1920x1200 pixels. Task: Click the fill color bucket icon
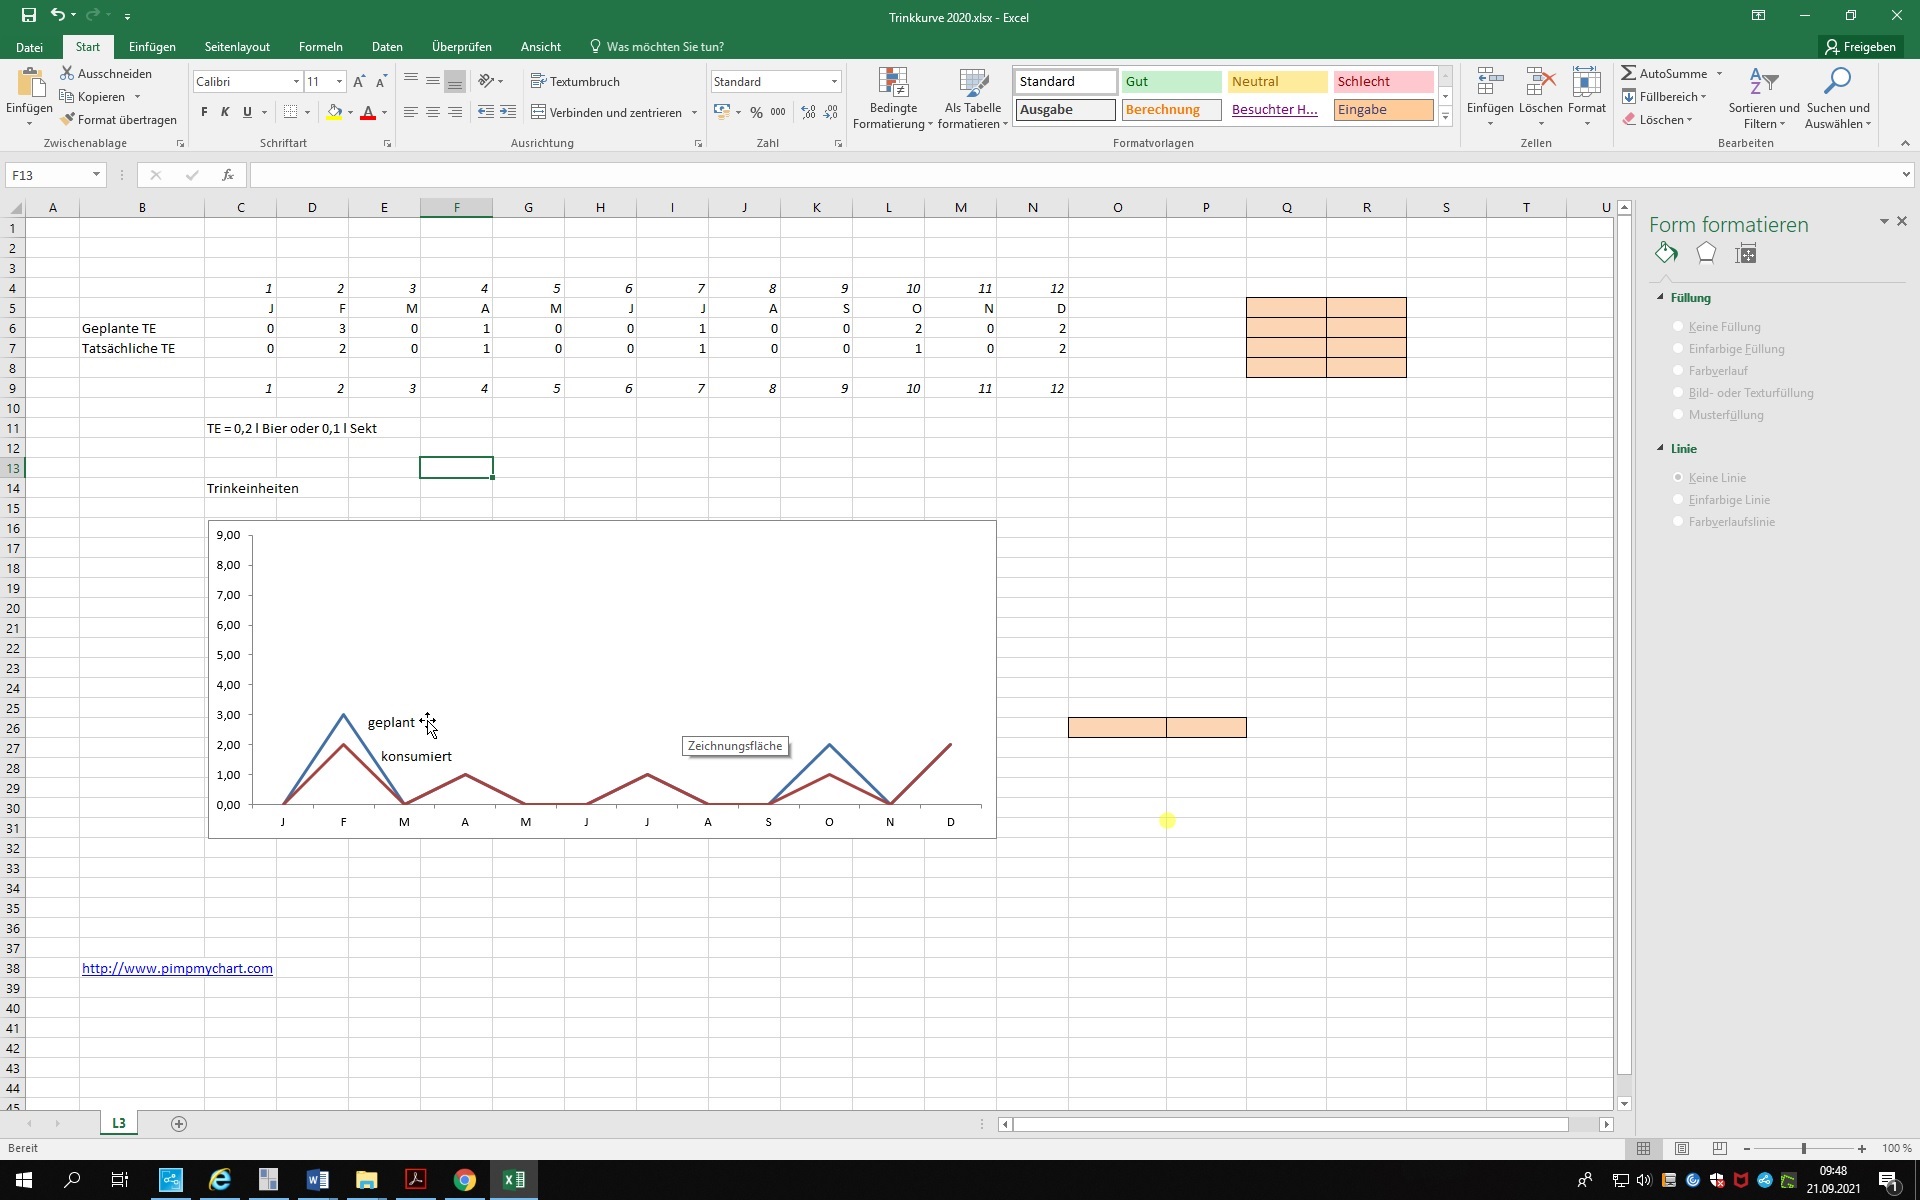point(335,112)
